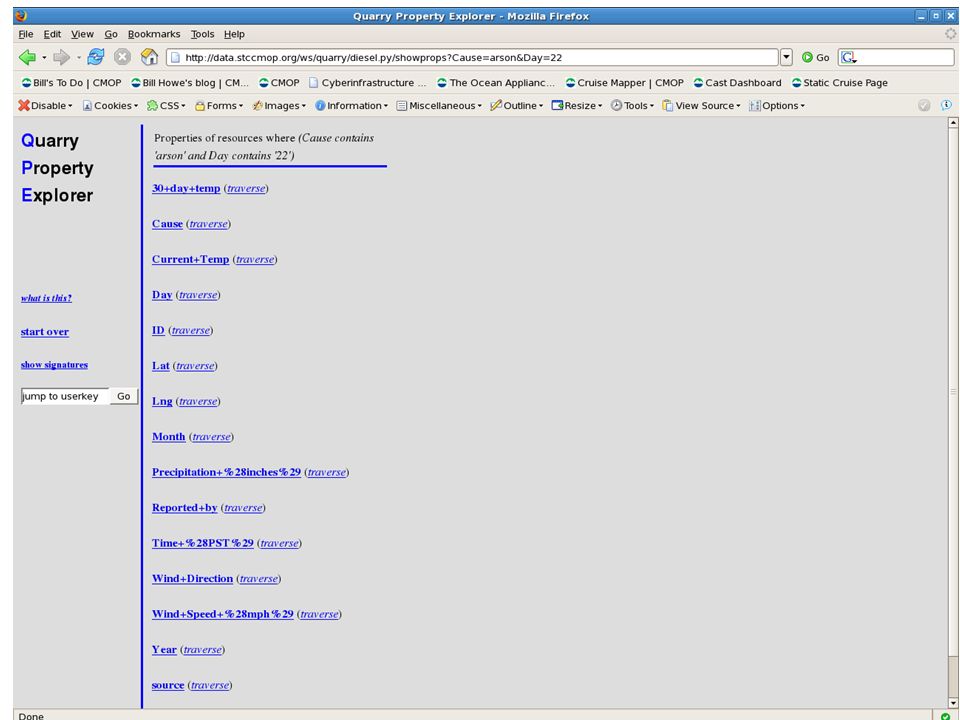Open the Cyberinfrastructure bookmark
The image size is (960, 720).
[367, 83]
